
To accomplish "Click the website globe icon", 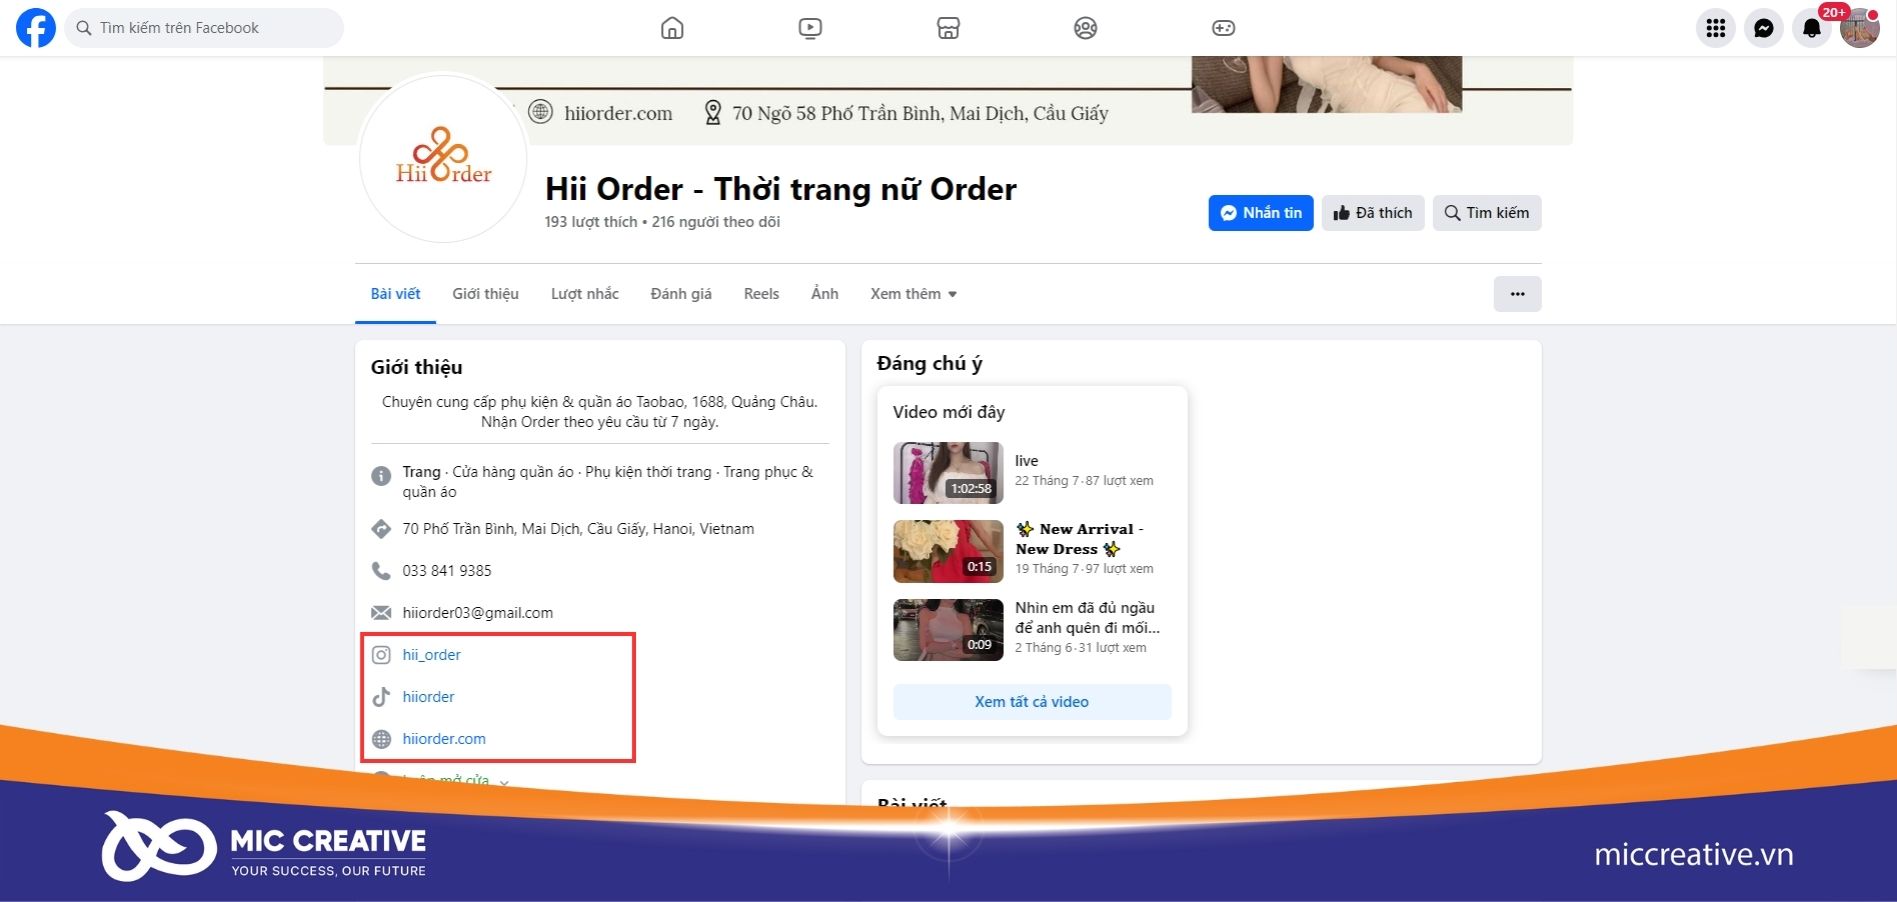I will click(x=381, y=739).
